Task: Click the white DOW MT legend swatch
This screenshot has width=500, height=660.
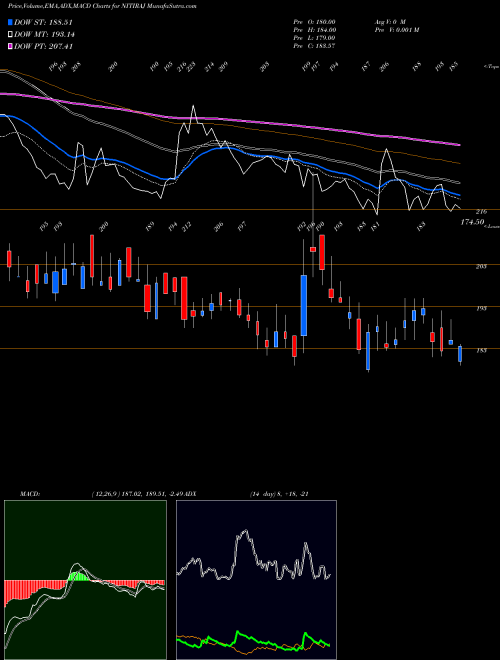Action: [10, 35]
